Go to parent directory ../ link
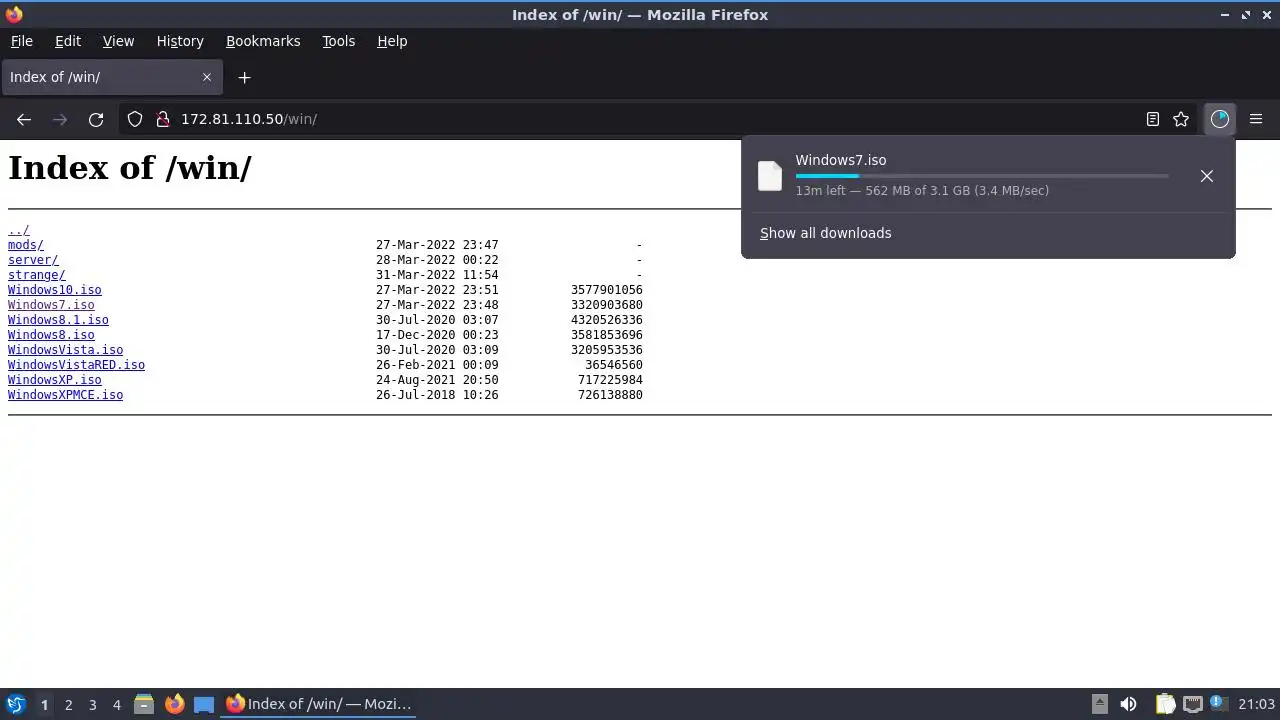This screenshot has width=1280, height=720. coord(18,230)
